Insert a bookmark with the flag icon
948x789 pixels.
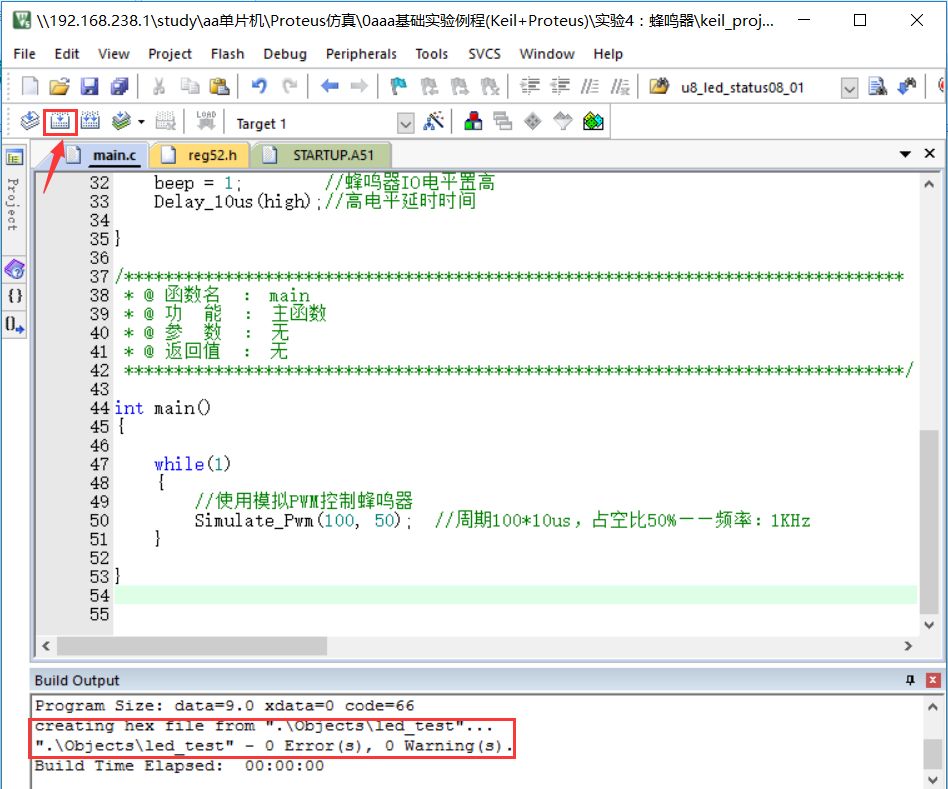[x=398, y=86]
